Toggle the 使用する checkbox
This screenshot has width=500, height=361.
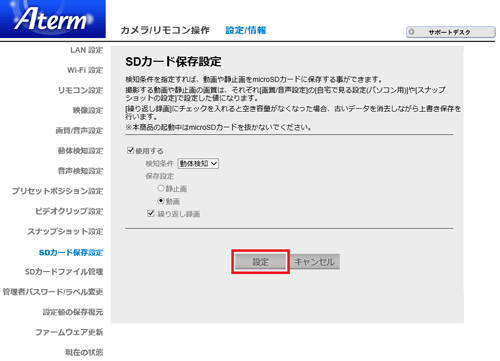click(x=131, y=150)
